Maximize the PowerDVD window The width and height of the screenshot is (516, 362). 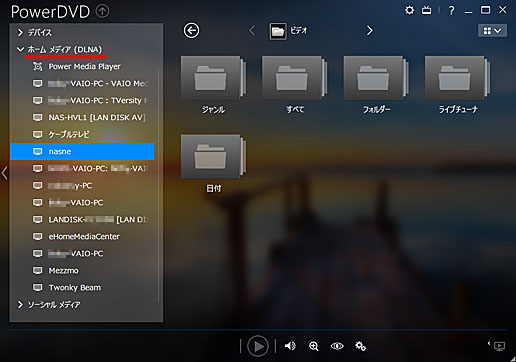coord(485,10)
